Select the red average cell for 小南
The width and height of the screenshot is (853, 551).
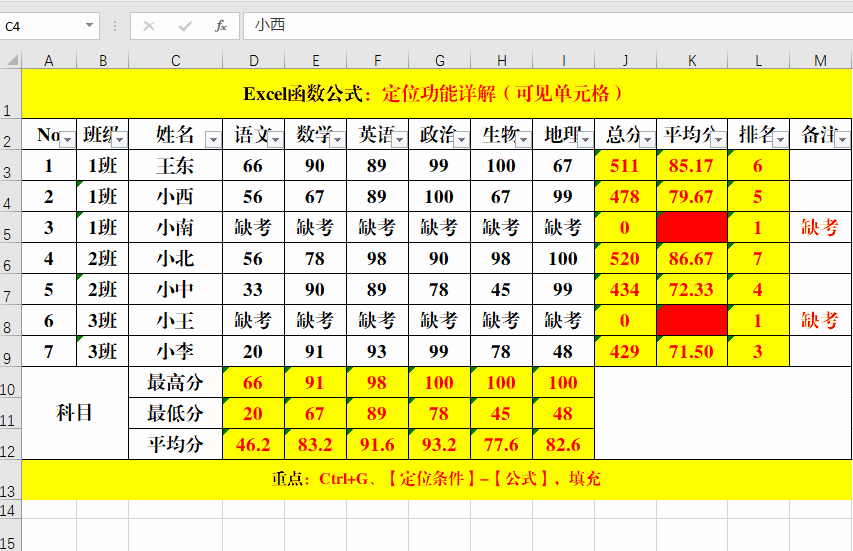tap(692, 228)
